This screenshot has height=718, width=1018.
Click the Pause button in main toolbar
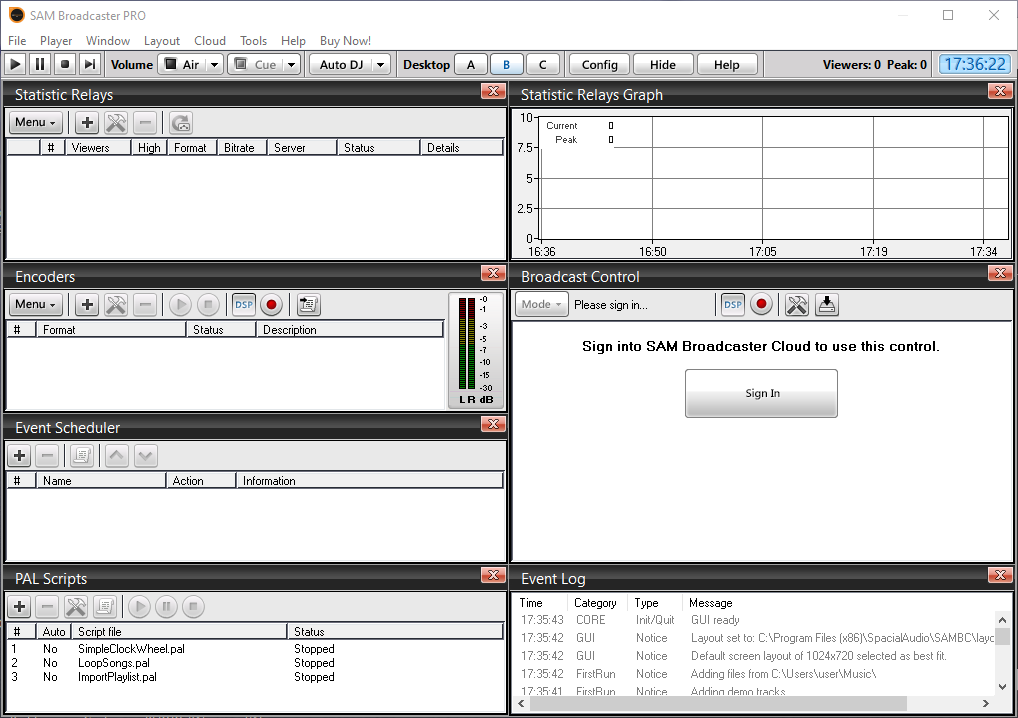pyautogui.click(x=40, y=64)
